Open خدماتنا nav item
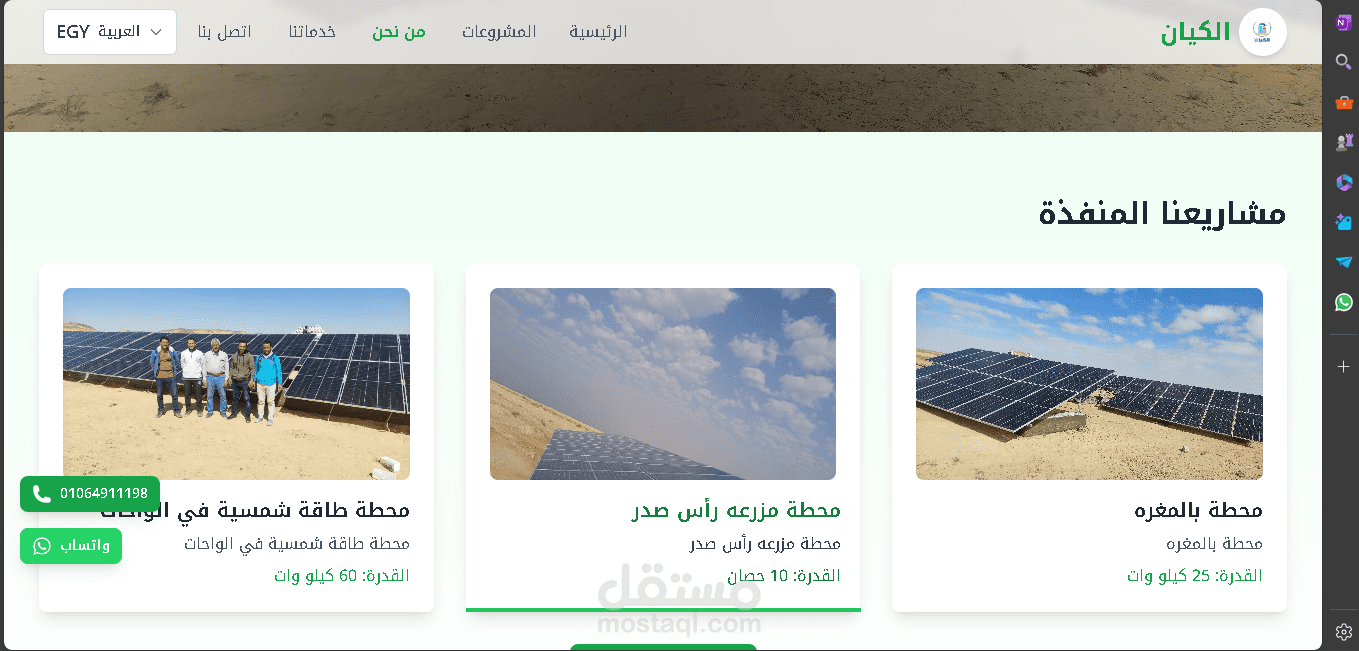 tap(312, 32)
